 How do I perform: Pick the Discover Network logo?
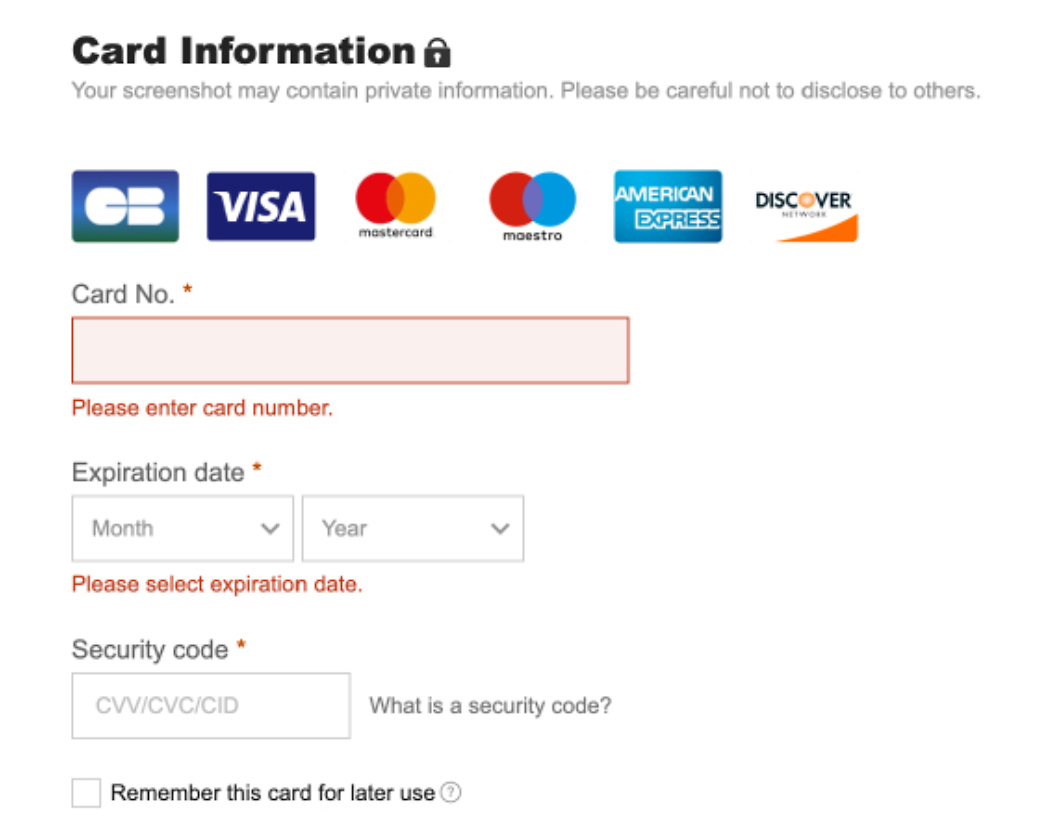pos(805,214)
